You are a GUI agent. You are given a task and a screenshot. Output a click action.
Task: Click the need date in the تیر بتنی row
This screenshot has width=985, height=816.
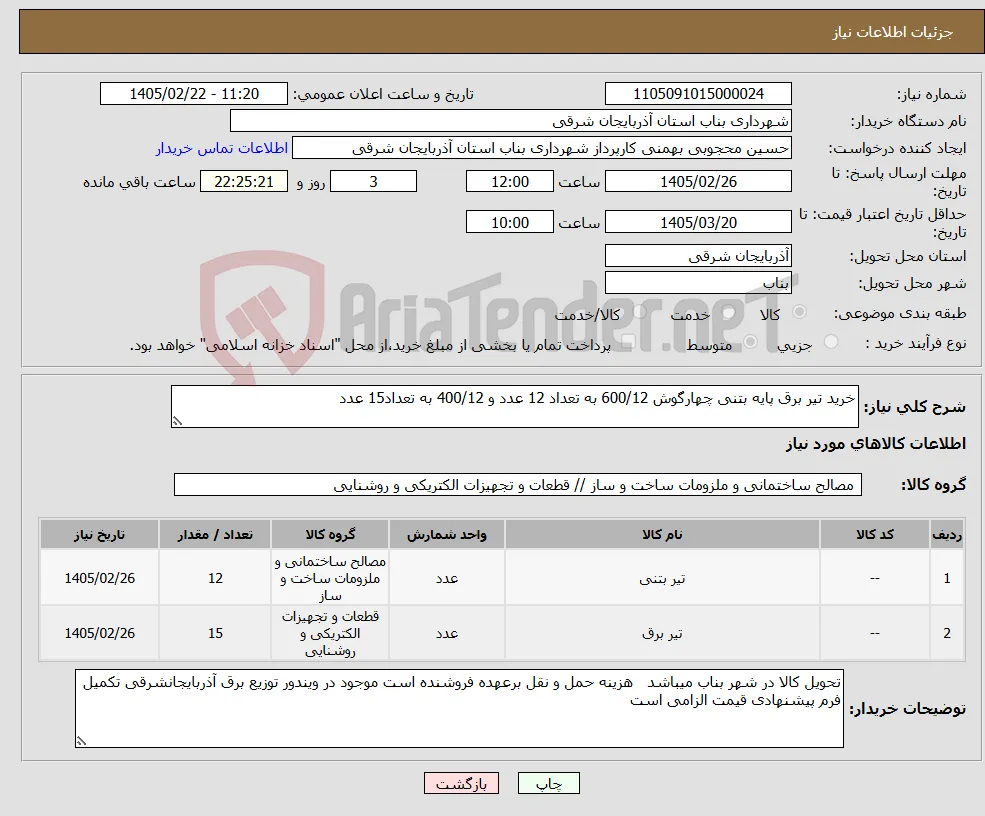pos(99,578)
